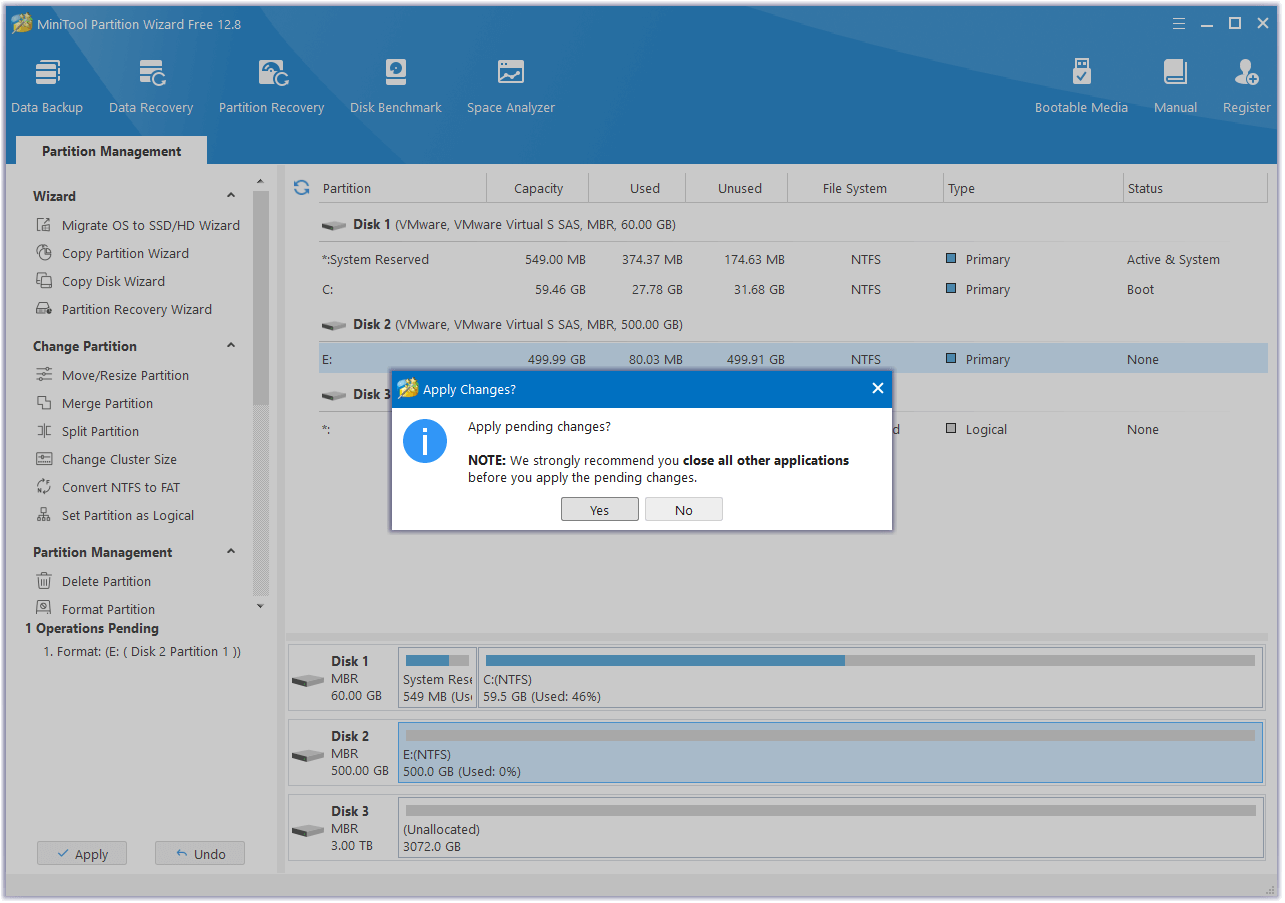This screenshot has height=903, width=1285.
Task: Confirm with the Yes button
Action: click(x=599, y=510)
